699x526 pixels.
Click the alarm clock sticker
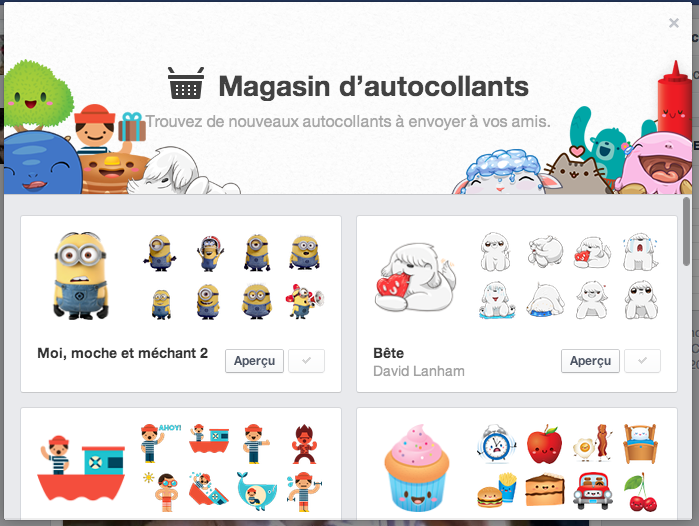[496, 444]
